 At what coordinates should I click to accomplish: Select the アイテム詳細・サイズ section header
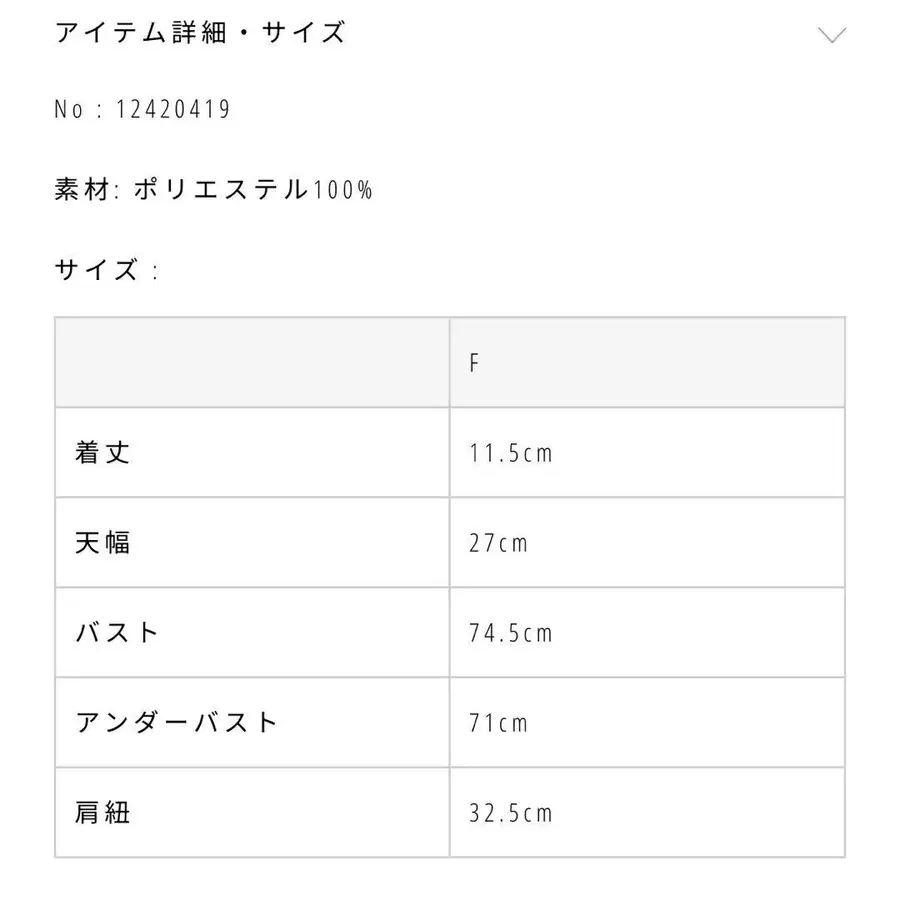198,32
